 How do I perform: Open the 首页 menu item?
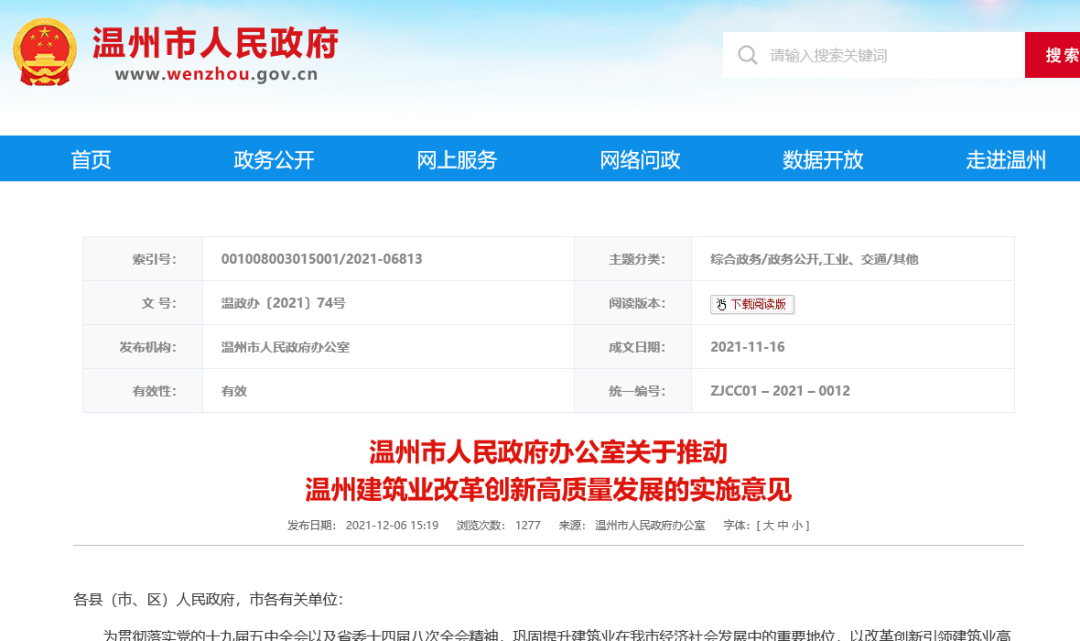click(91, 158)
